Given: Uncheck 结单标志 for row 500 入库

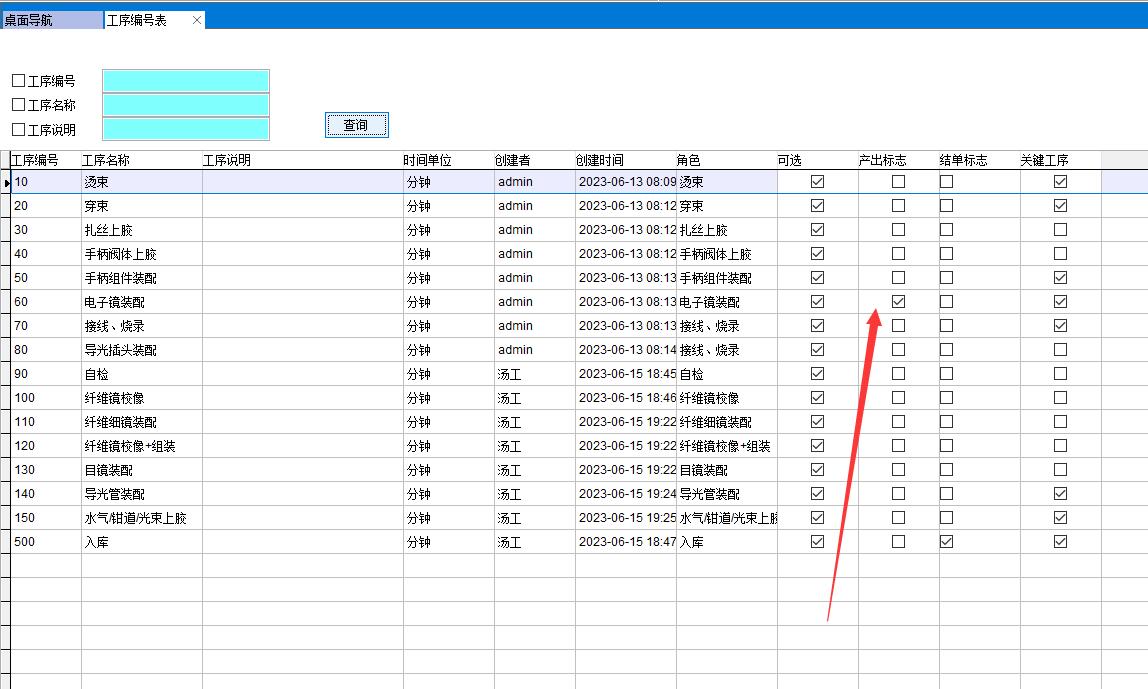Looking at the screenshot, I should pyautogui.click(x=946, y=541).
